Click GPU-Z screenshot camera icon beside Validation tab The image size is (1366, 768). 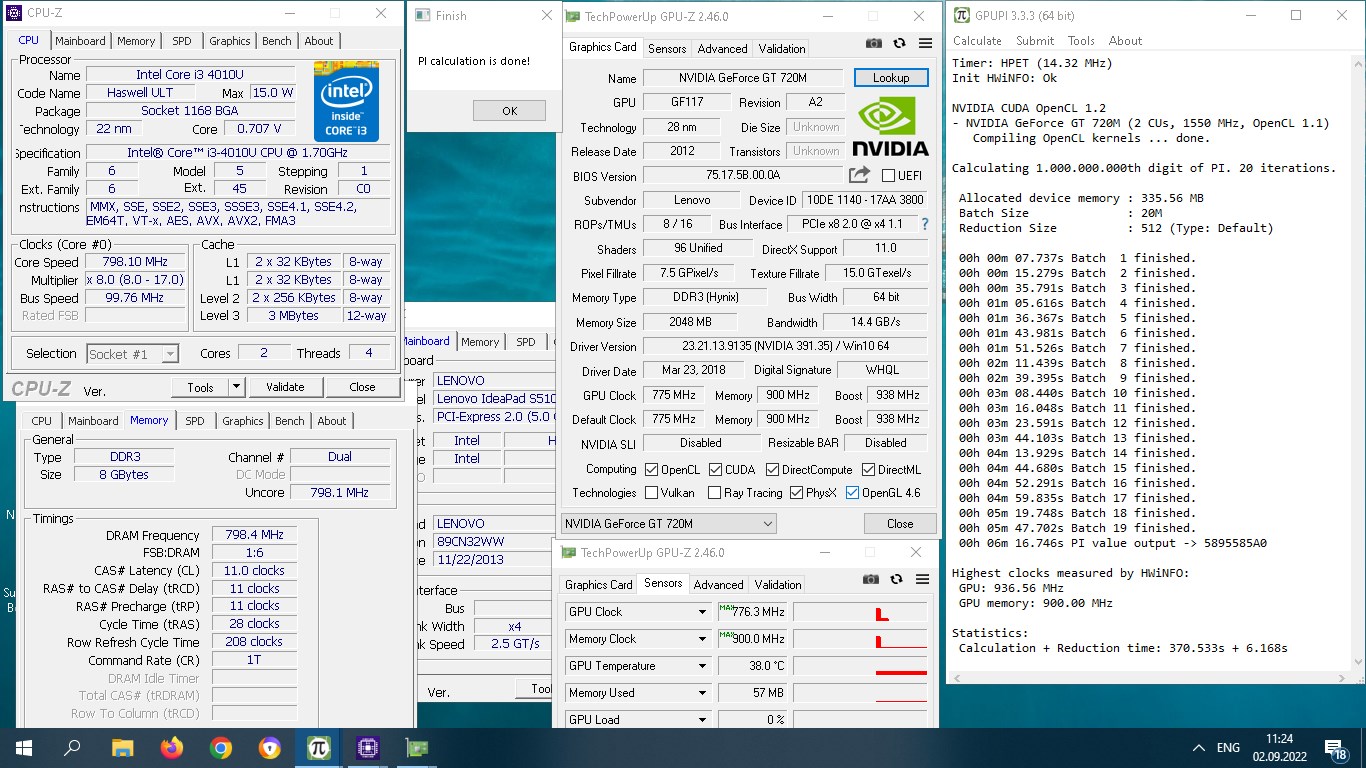(874, 44)
